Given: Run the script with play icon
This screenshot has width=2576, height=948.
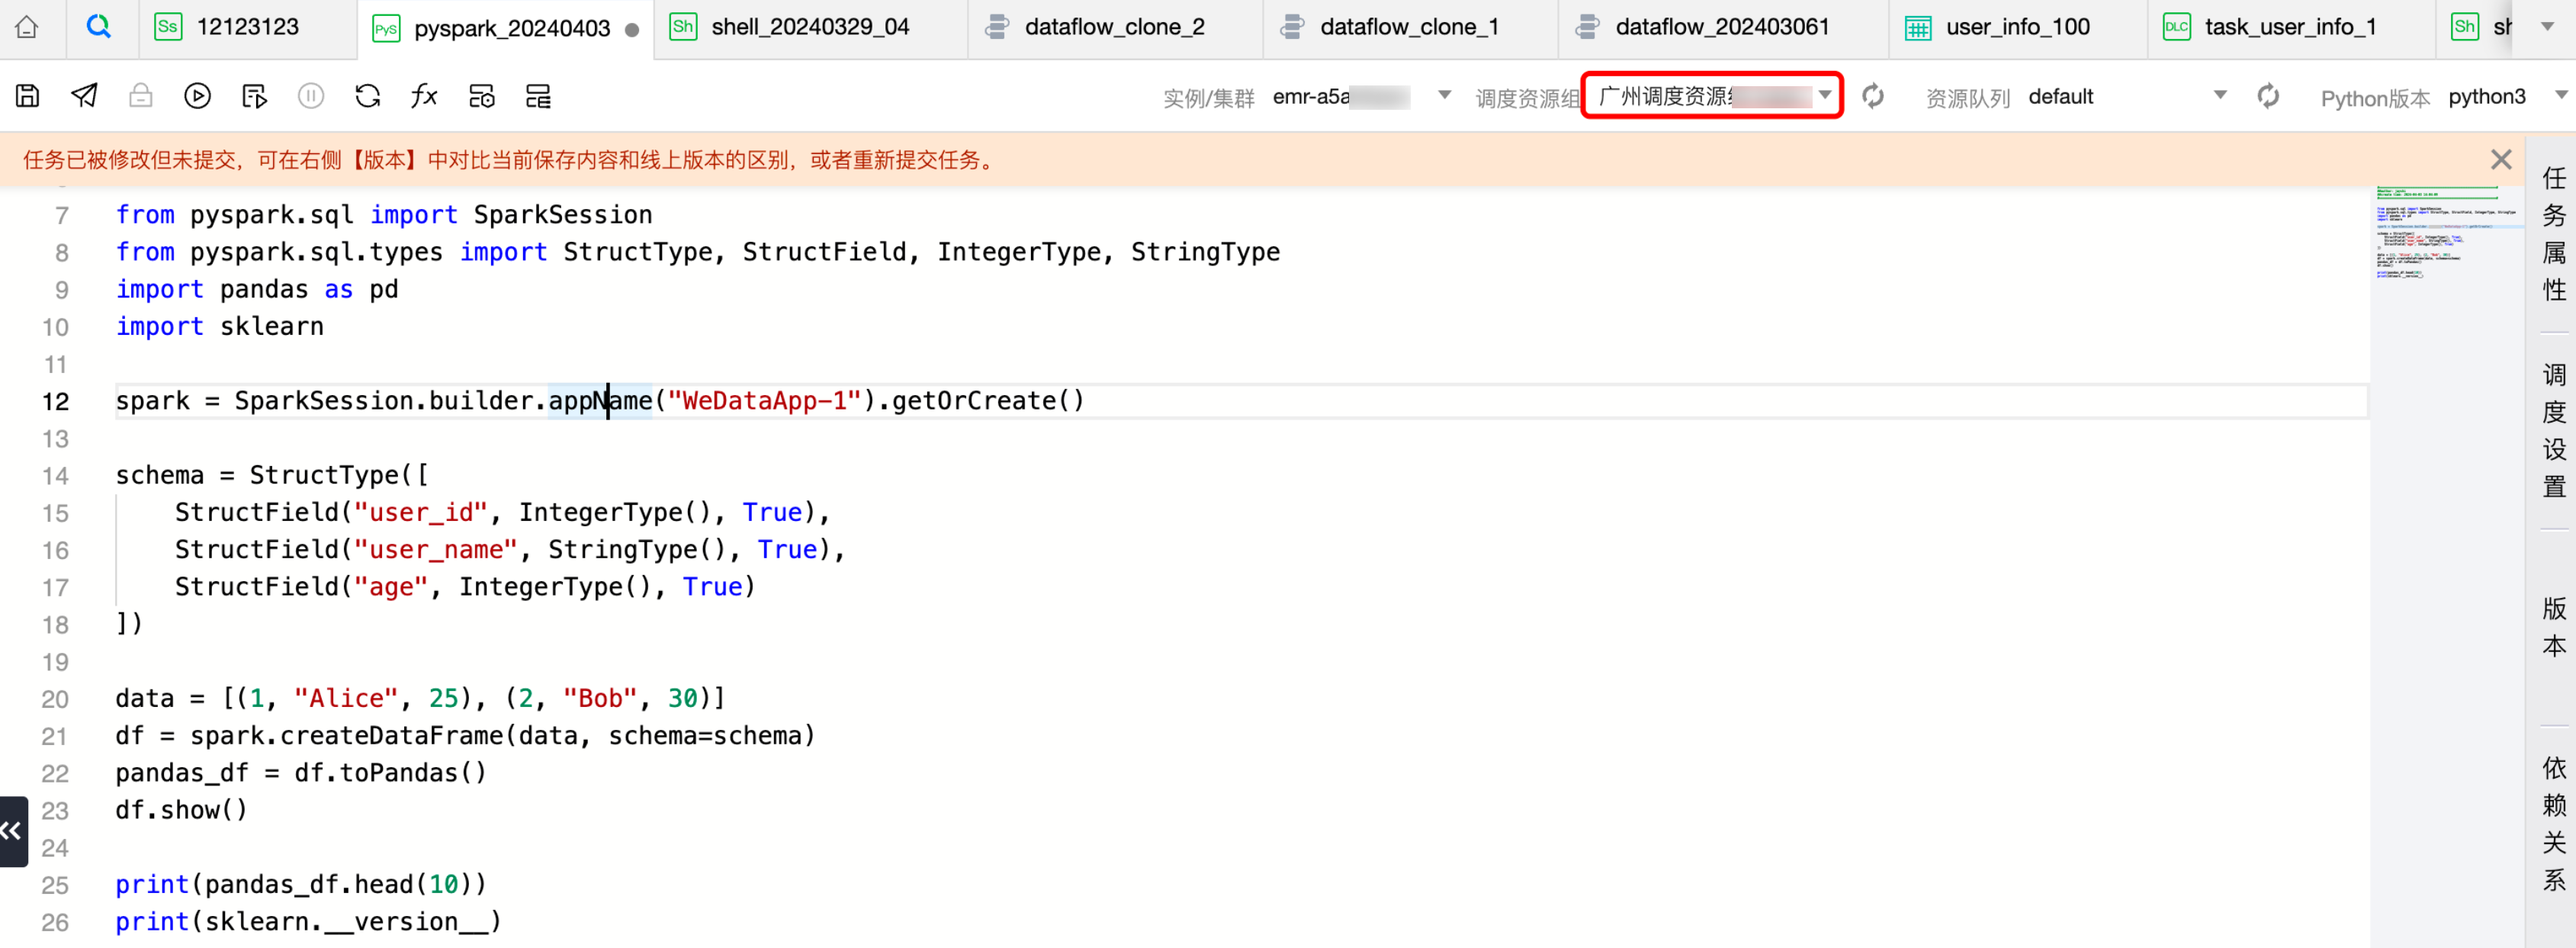Looking at the screenshot, I should (197, 96).
